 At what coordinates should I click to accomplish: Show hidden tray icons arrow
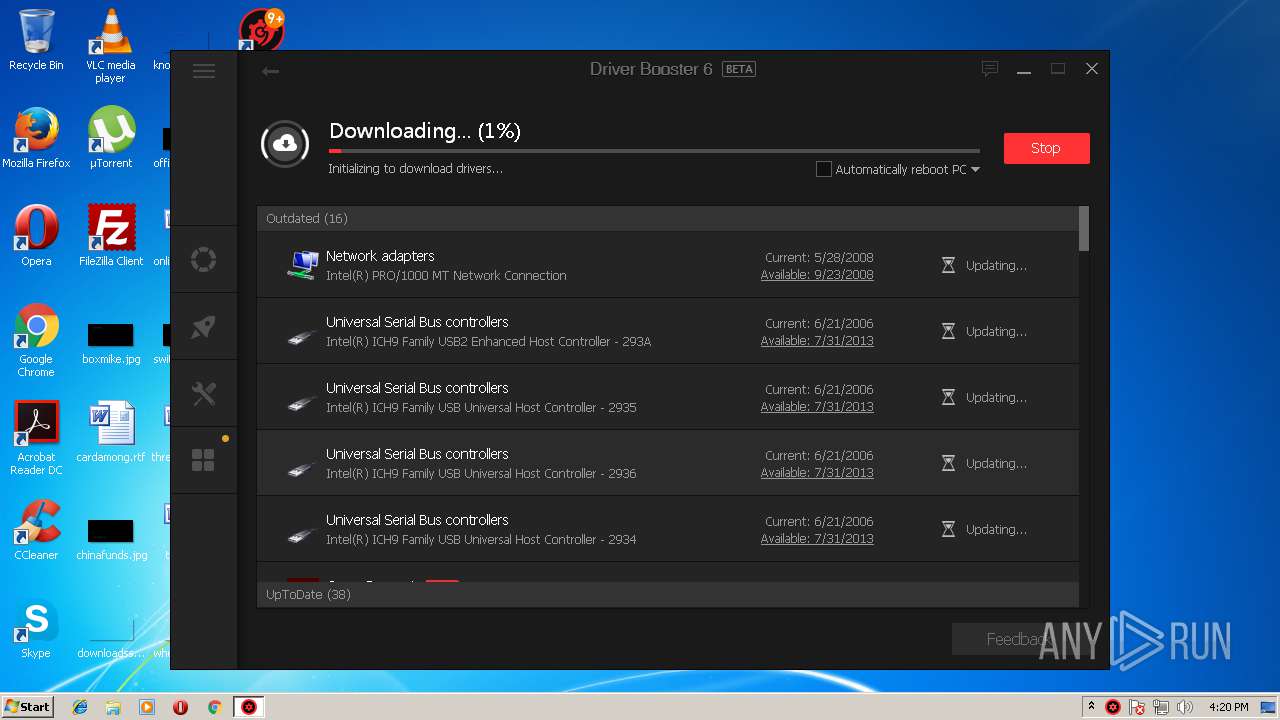pyautogui.click(x=1091, y=707)
